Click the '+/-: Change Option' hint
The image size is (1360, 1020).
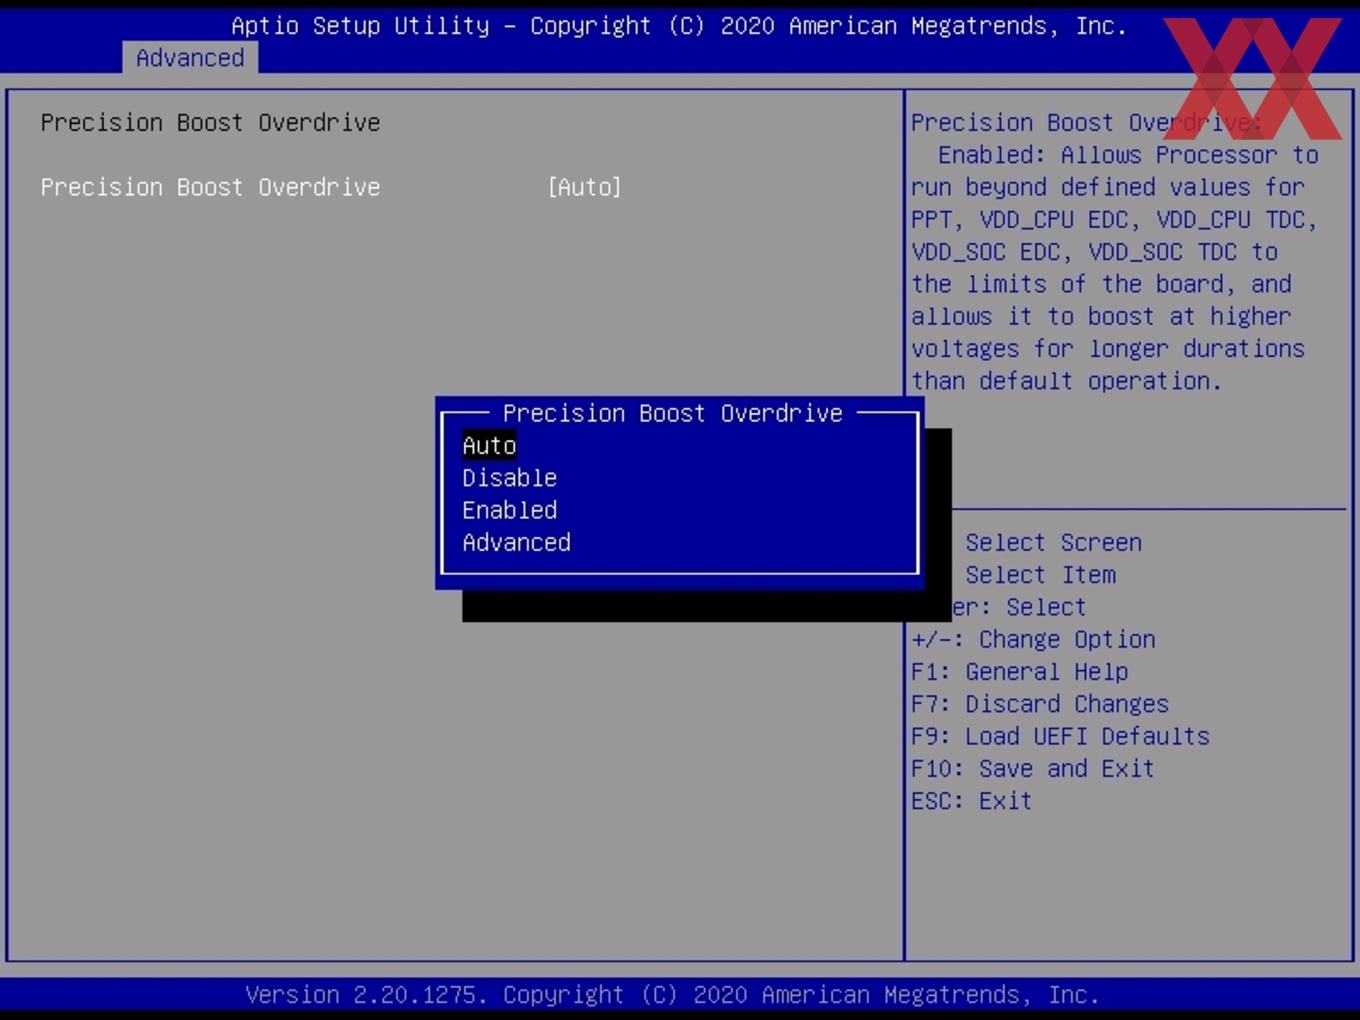(x=1033, y=639)
